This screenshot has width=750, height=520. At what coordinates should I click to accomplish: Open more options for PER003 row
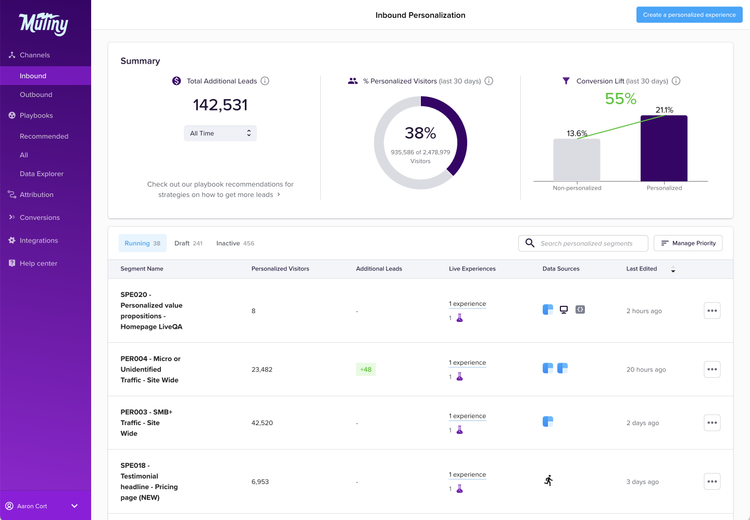click(712, 422)
